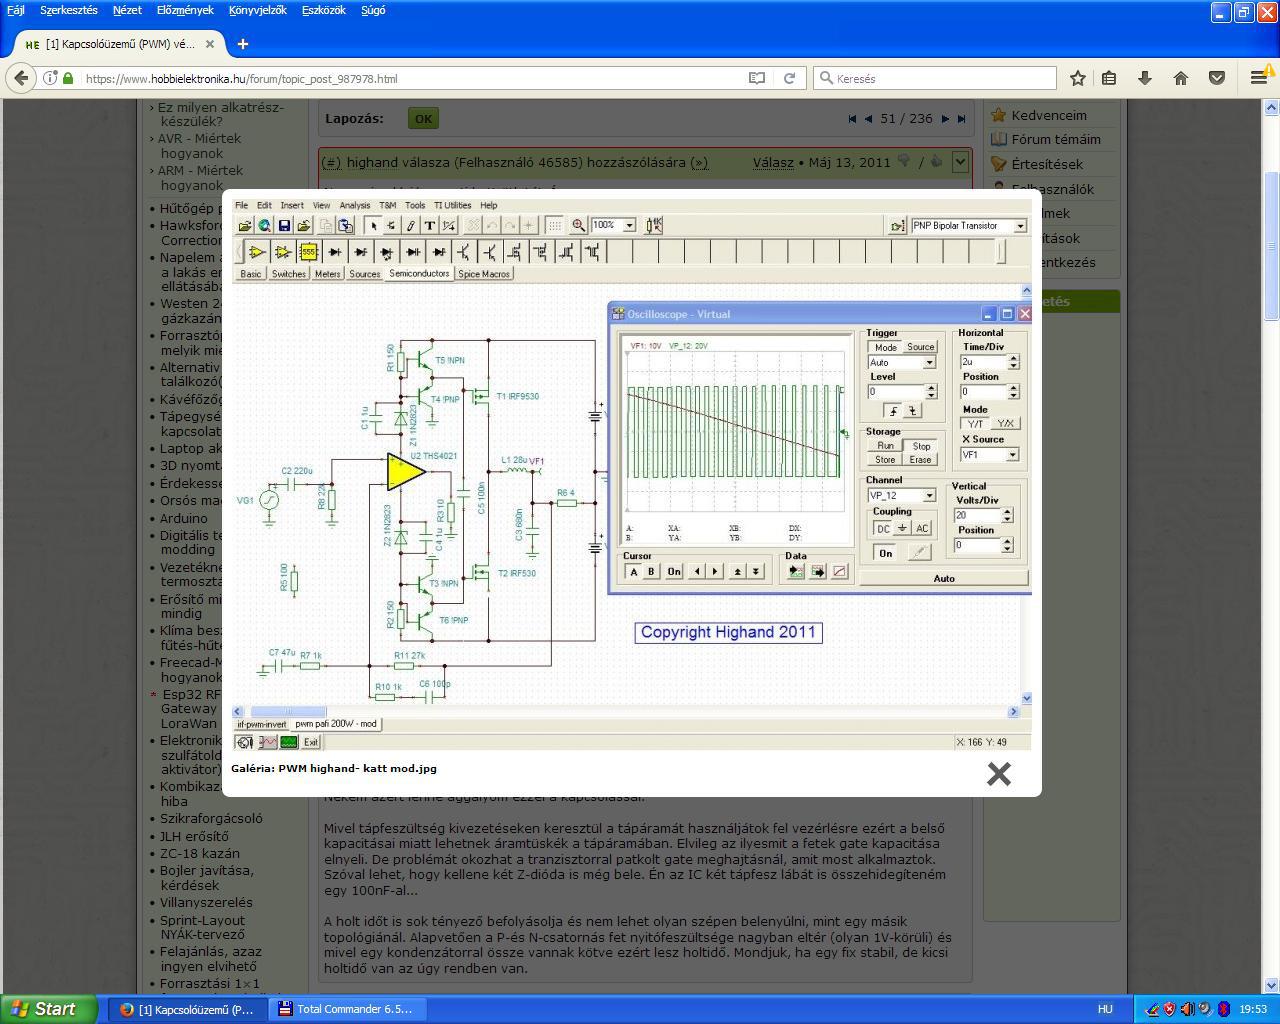Open the Firefox hamburger menu
1280x1024 pixels.
(x=1259, y=78)
